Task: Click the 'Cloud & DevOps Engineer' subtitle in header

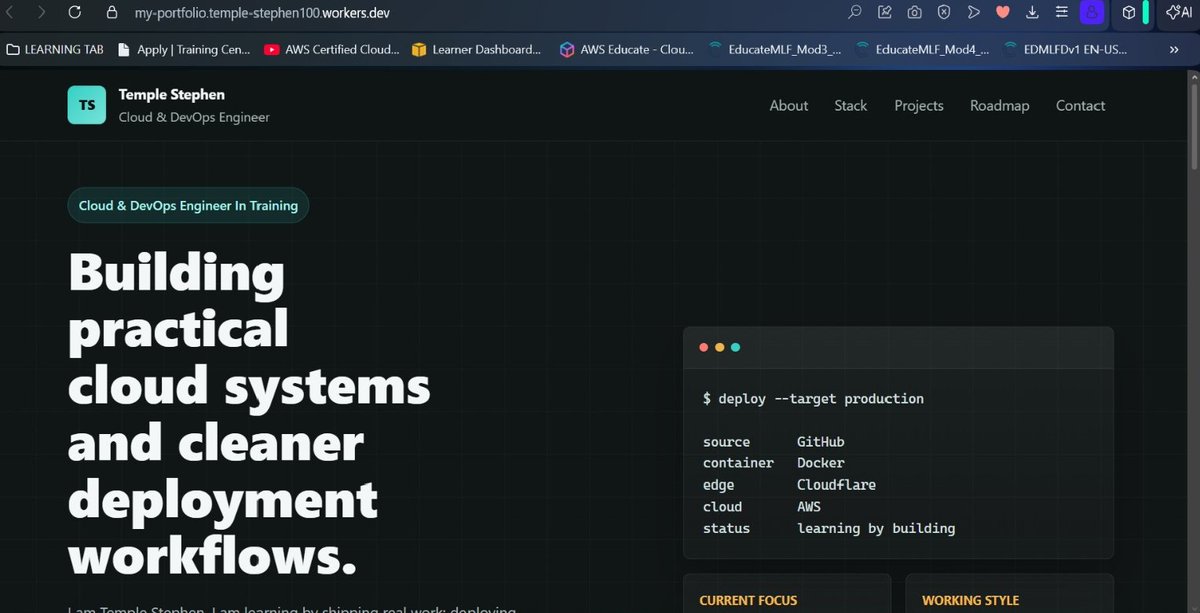Action: tap(194, 117)
